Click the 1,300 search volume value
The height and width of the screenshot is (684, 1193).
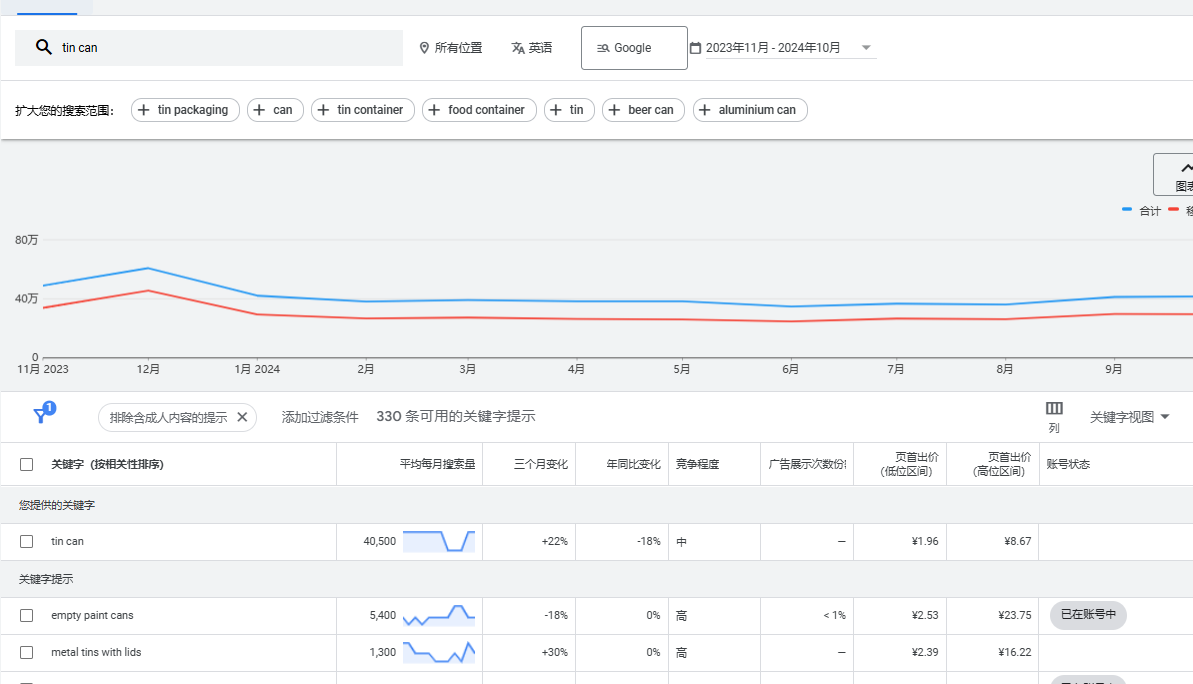coord(383,653)
